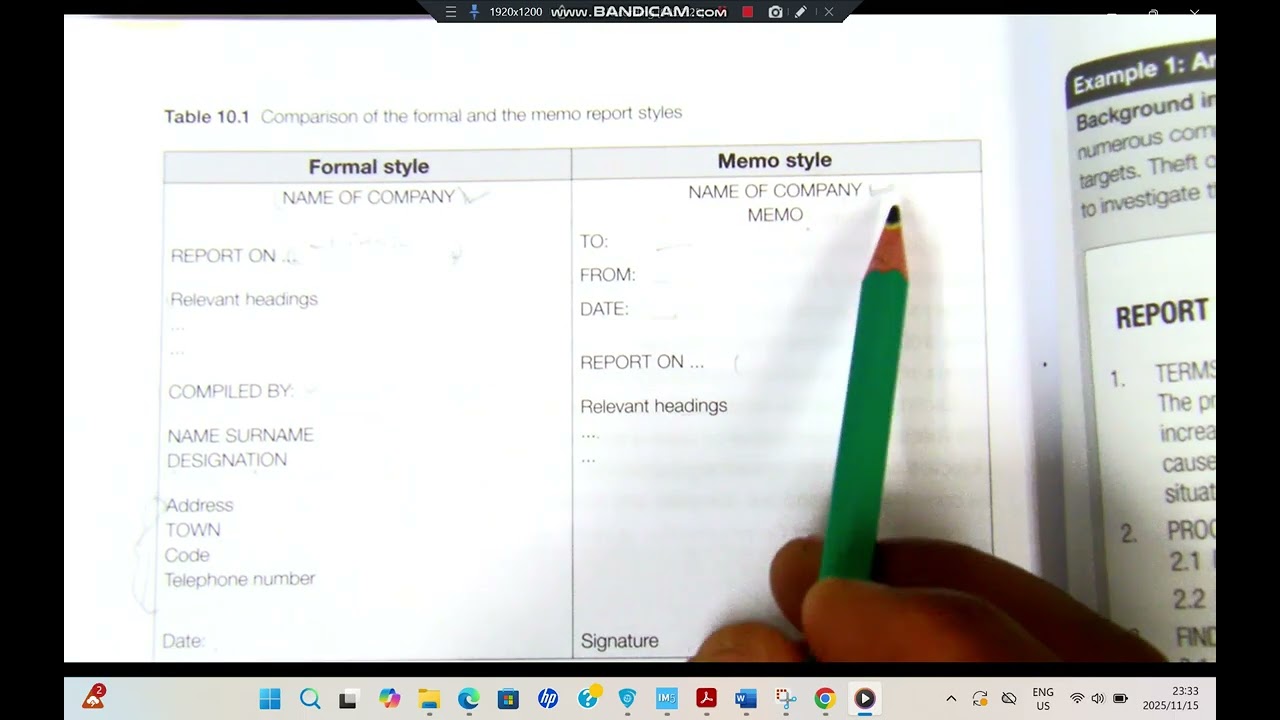
Task: Stop the Bandicam recording
Action: (747, 12)
